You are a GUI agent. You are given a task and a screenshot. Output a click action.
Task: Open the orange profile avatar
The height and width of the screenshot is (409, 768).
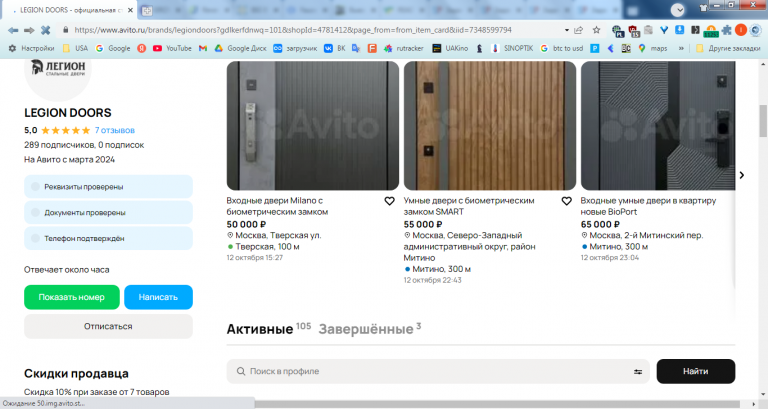click(741, 30)
